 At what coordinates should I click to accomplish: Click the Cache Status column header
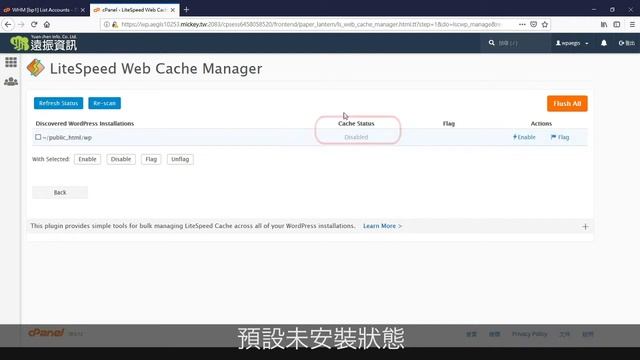pyautogui.click(x=356, y=123)
